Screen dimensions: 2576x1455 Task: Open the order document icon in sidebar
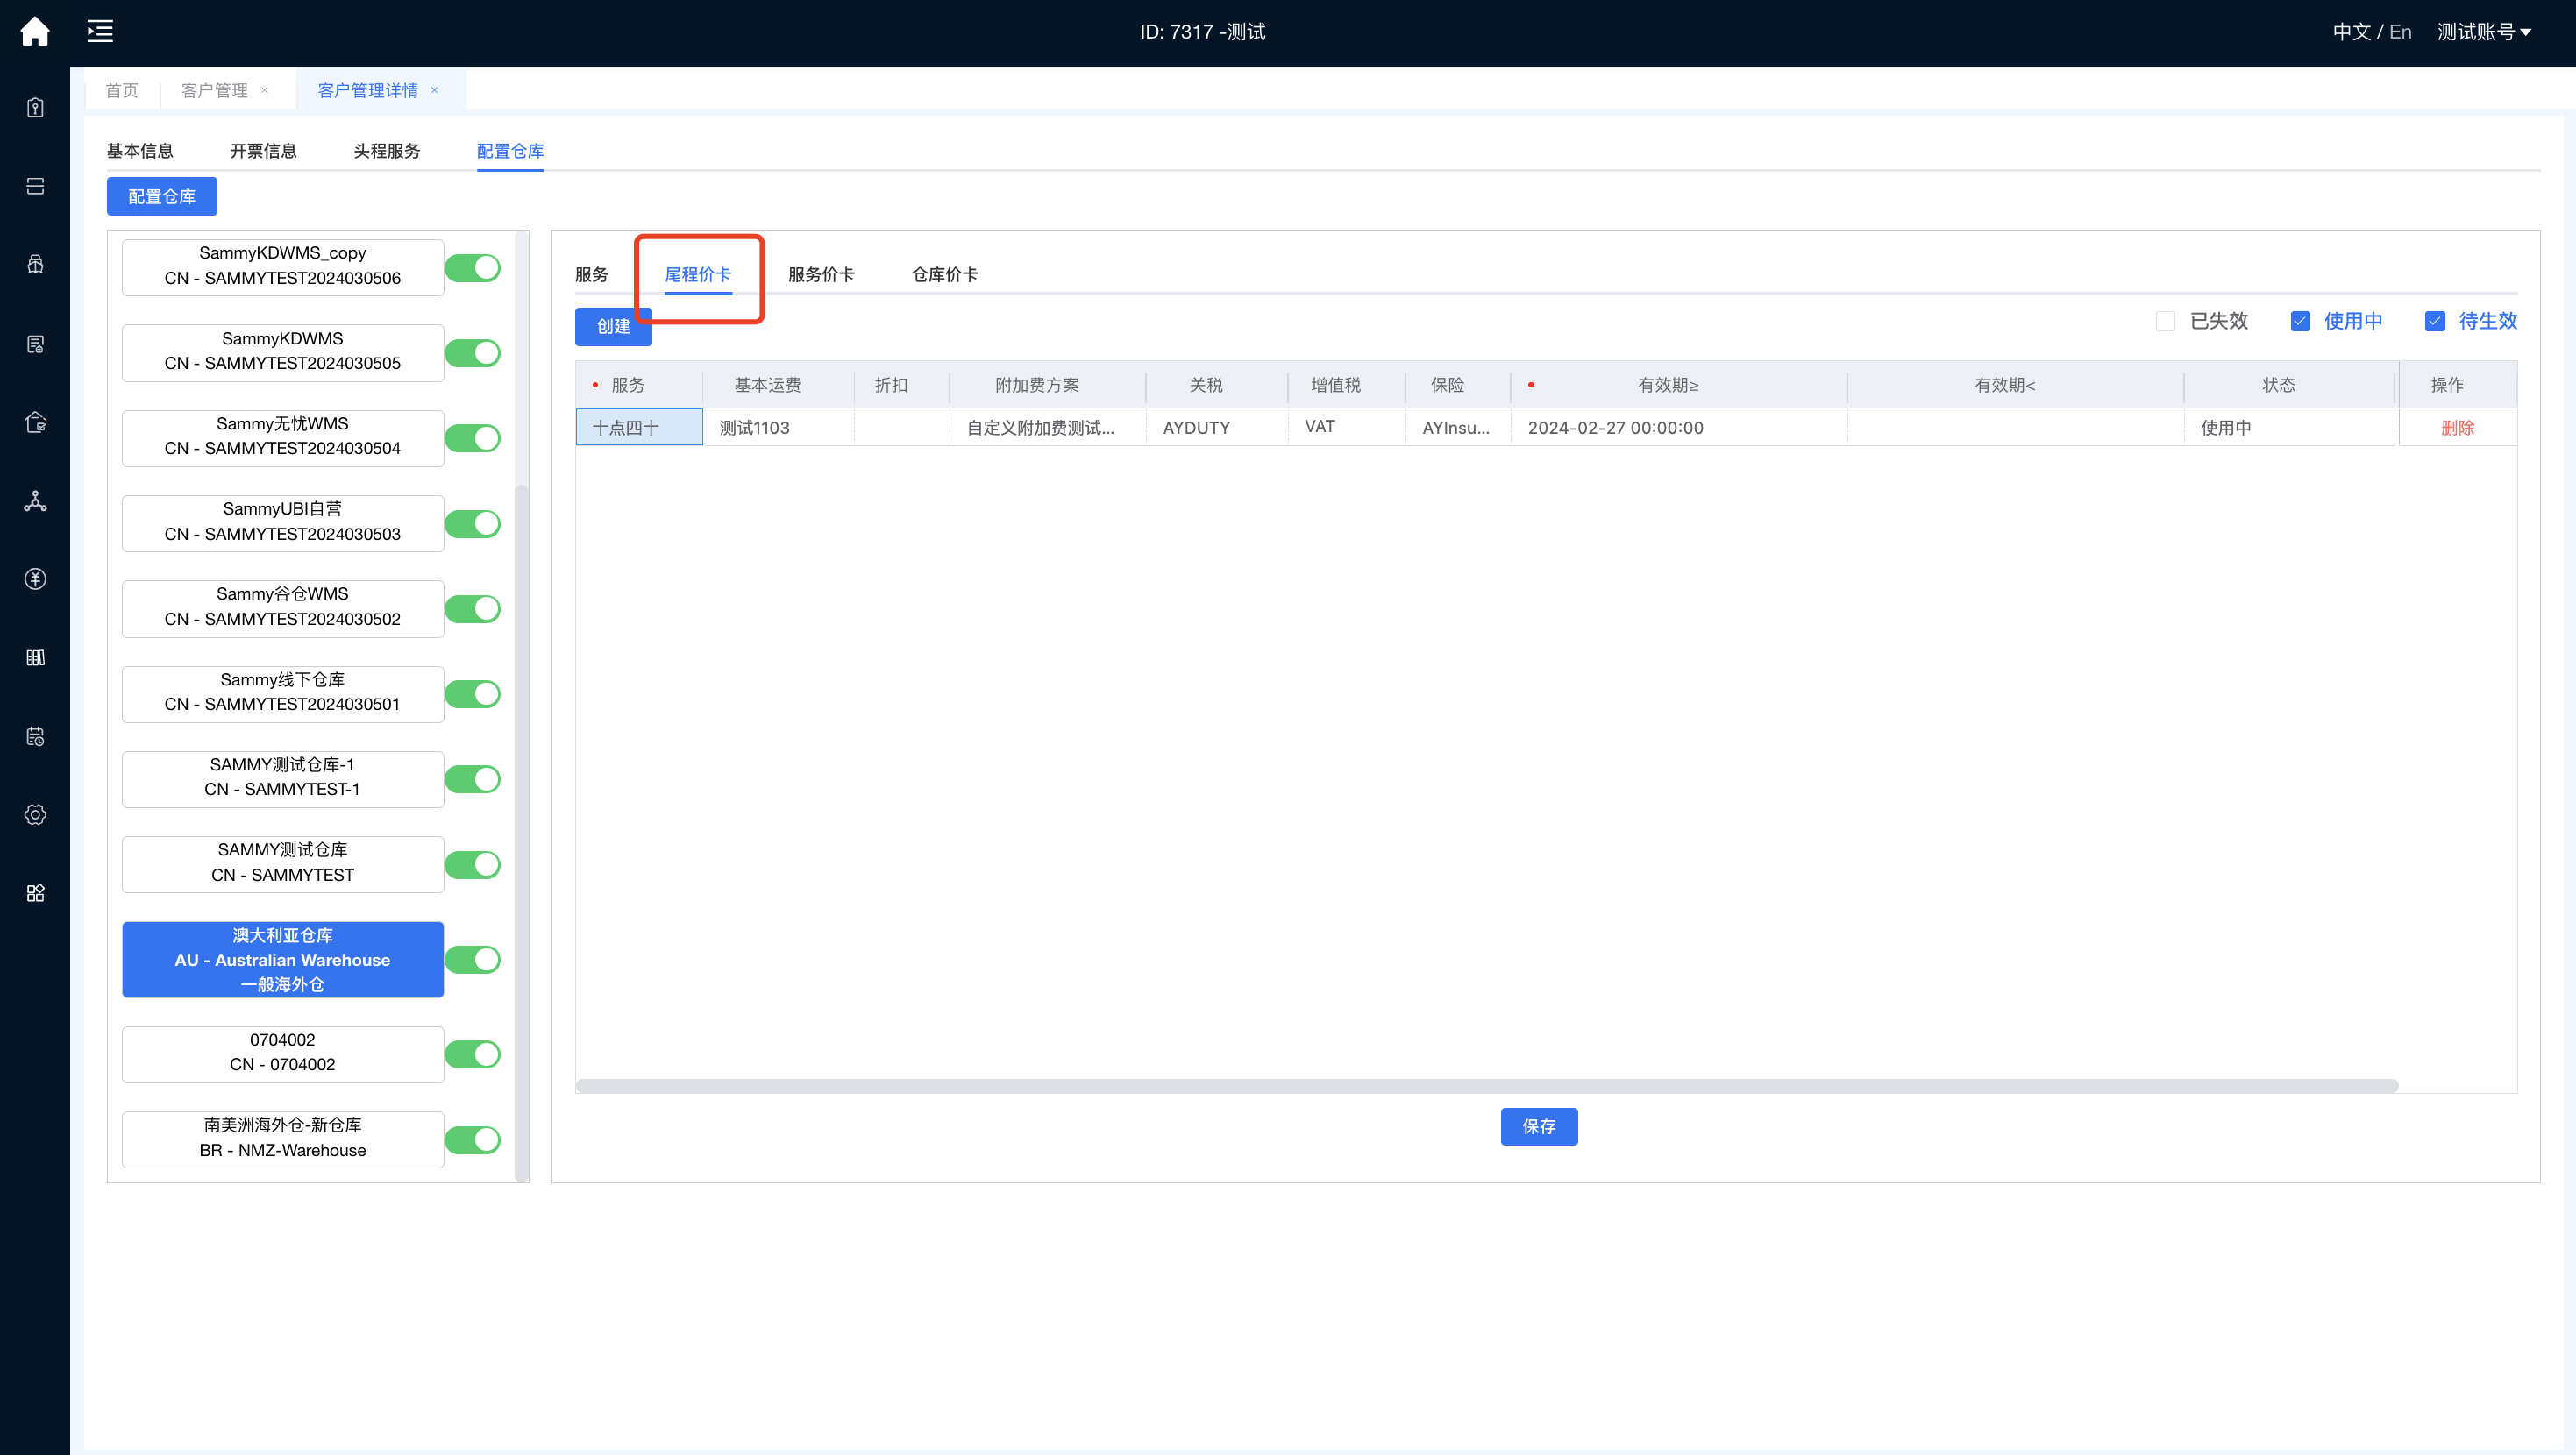pos(35,344)
